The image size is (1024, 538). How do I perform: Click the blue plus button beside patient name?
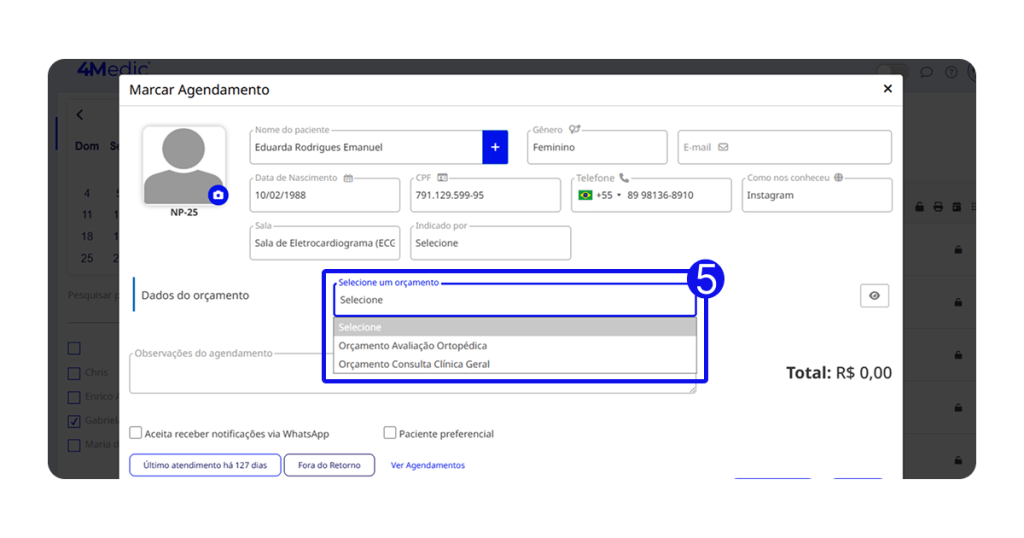point(495,147)
